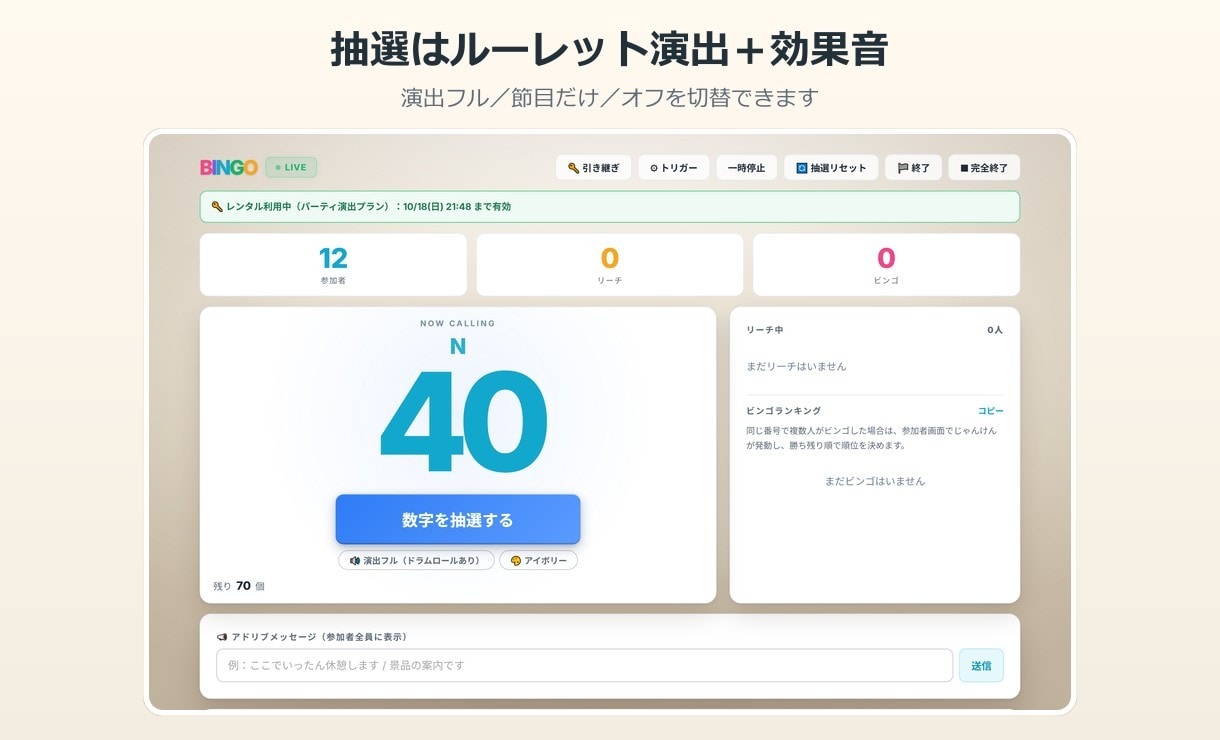Click the 引き継ぎ key button

coord(593,168)
